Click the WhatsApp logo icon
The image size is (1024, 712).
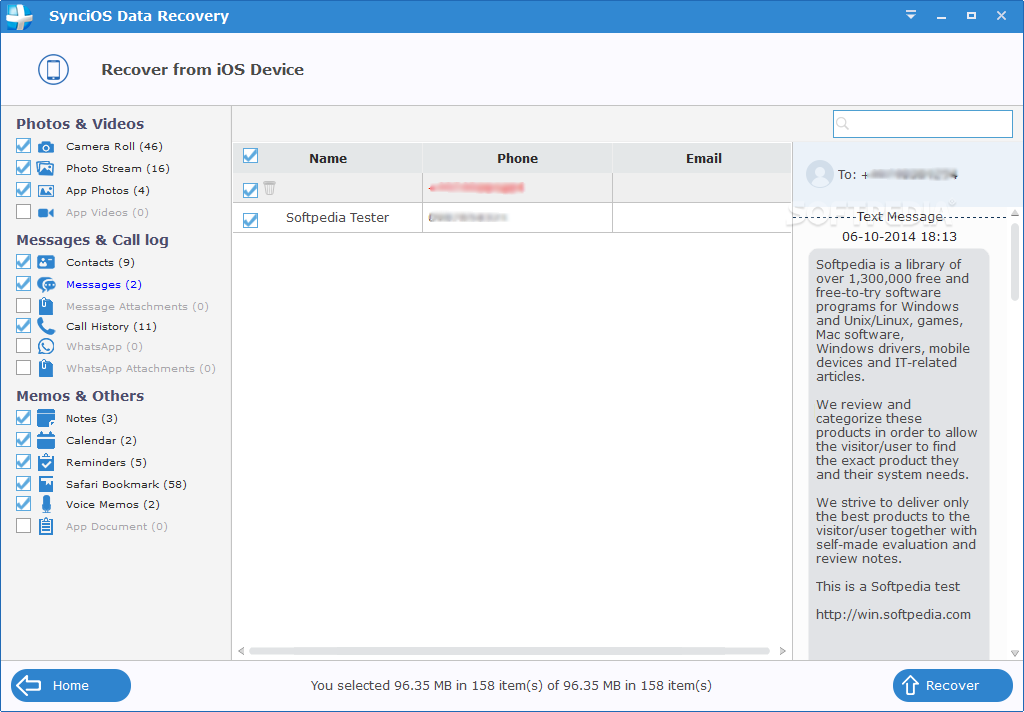(46, 346)
